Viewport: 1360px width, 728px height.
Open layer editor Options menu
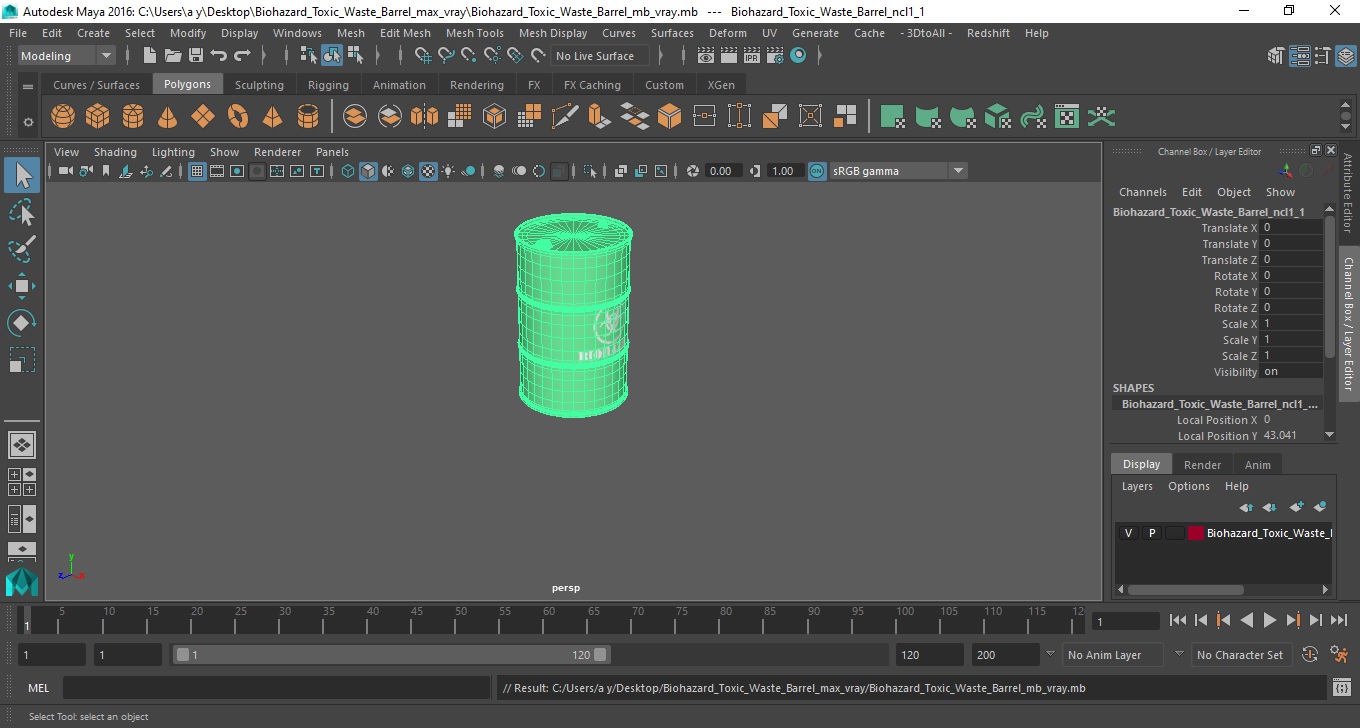(1188, 486)
